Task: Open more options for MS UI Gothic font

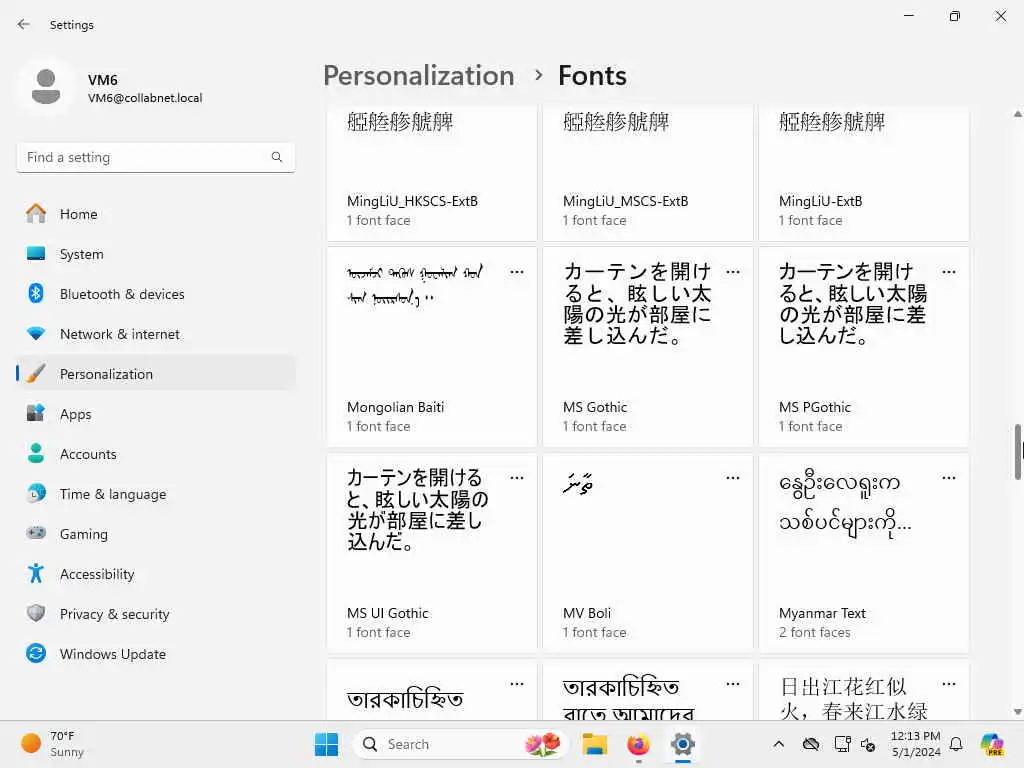Action: click(517, 478)
